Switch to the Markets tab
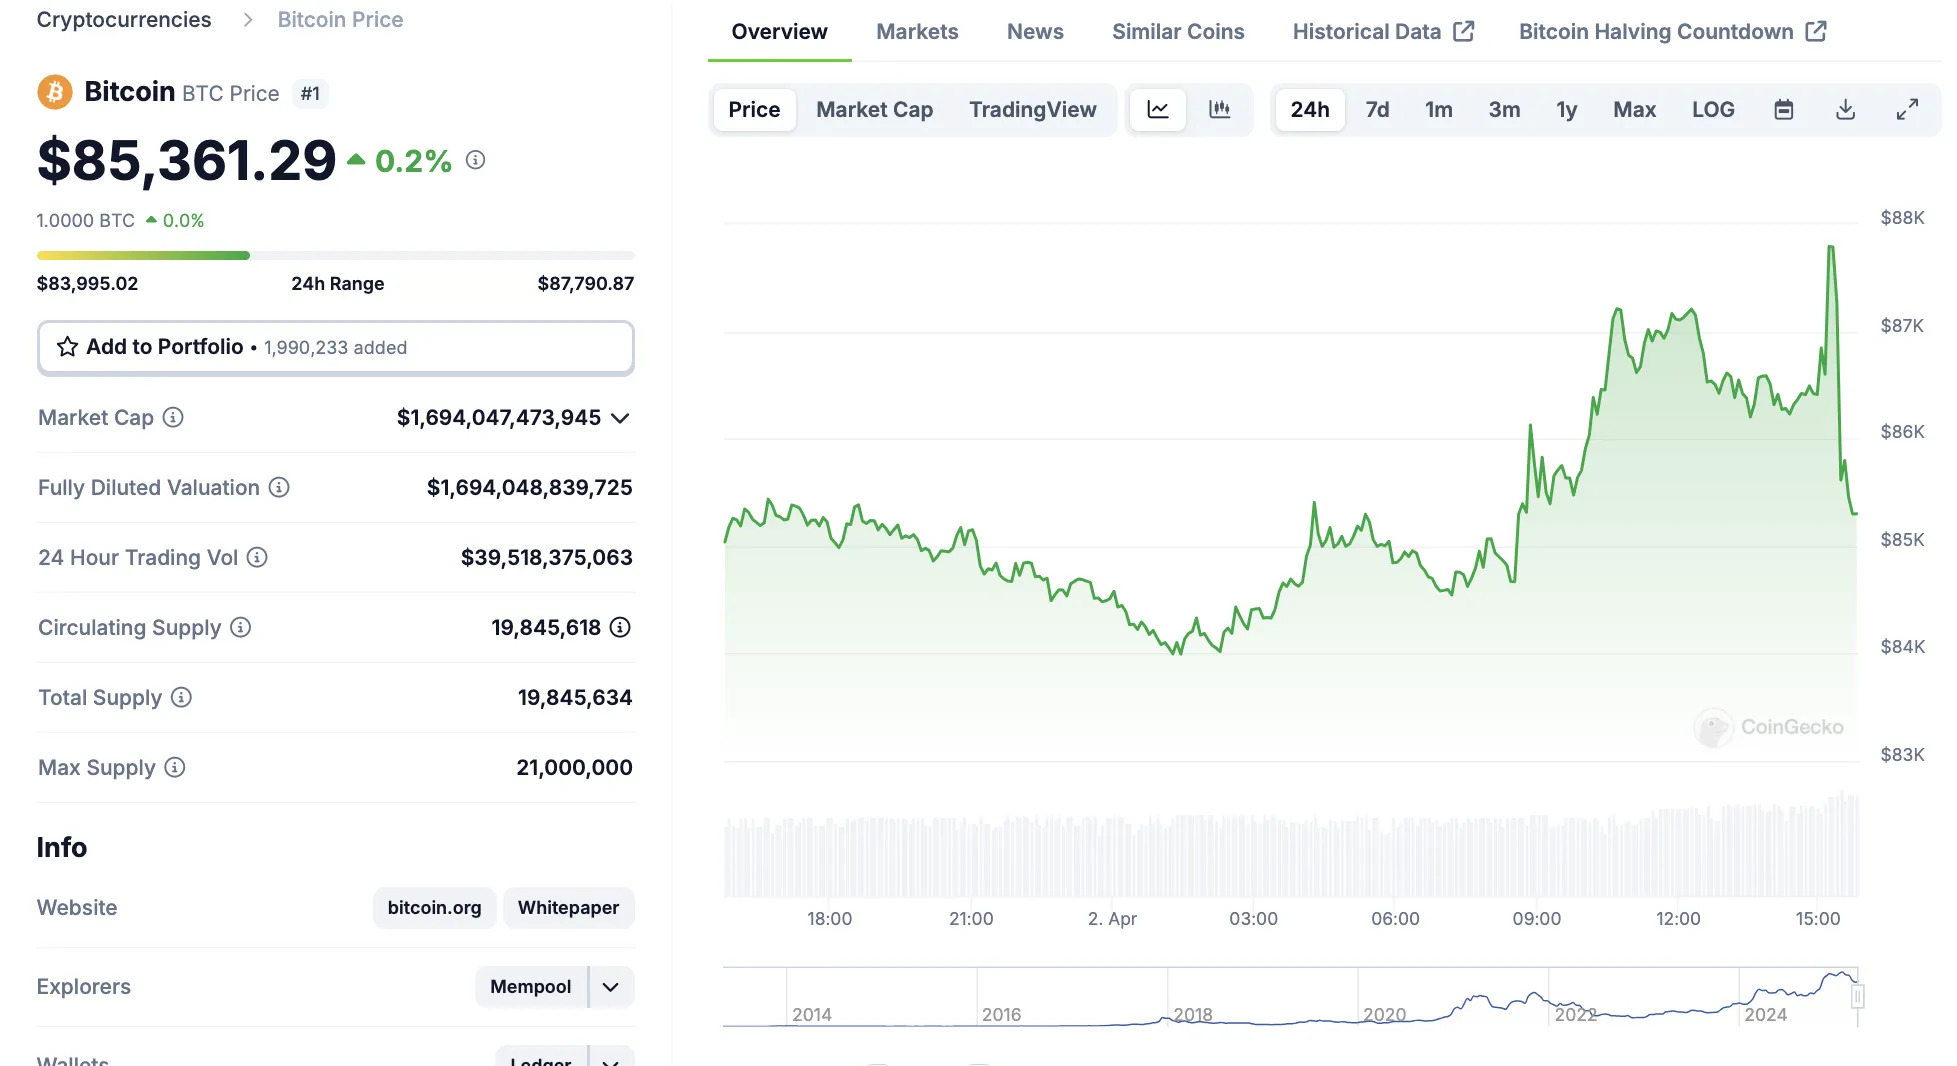The width and height of the screenshot is (1957, 1066). [916, 31]
